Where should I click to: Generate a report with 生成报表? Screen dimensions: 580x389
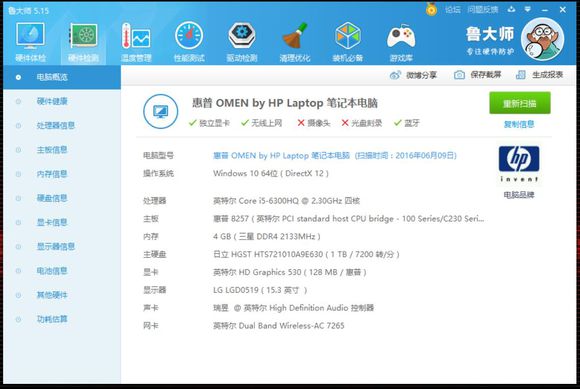pyautogui.click(x=539, y=75)
